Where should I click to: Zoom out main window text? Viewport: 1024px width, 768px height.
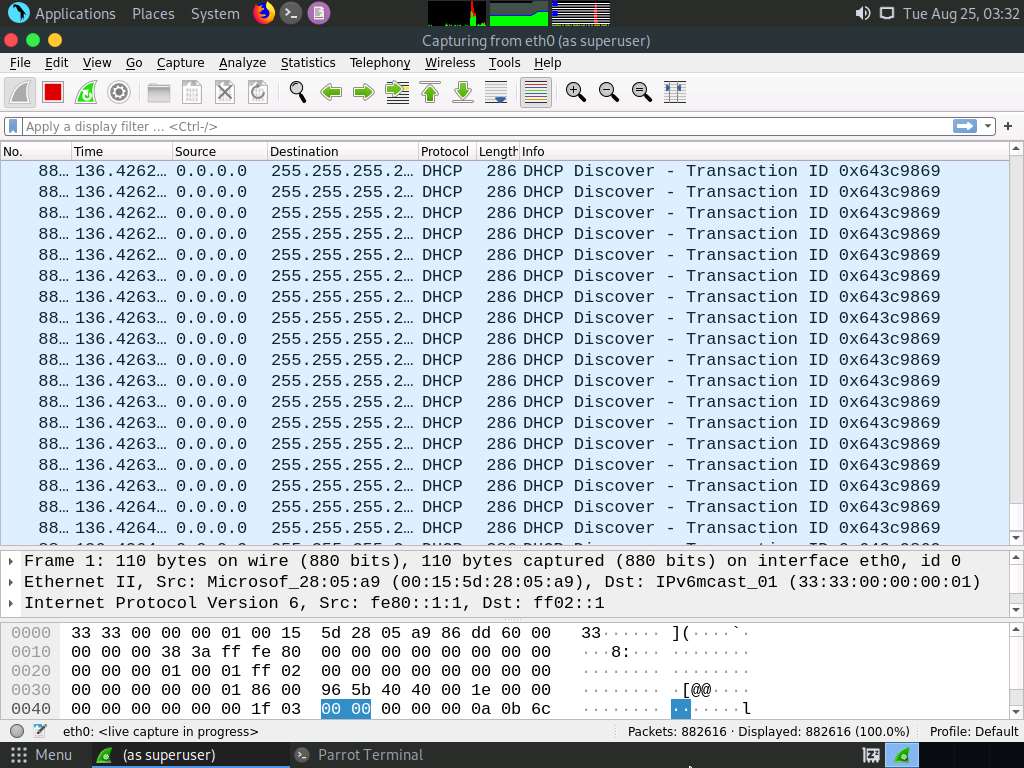point(609,92)
